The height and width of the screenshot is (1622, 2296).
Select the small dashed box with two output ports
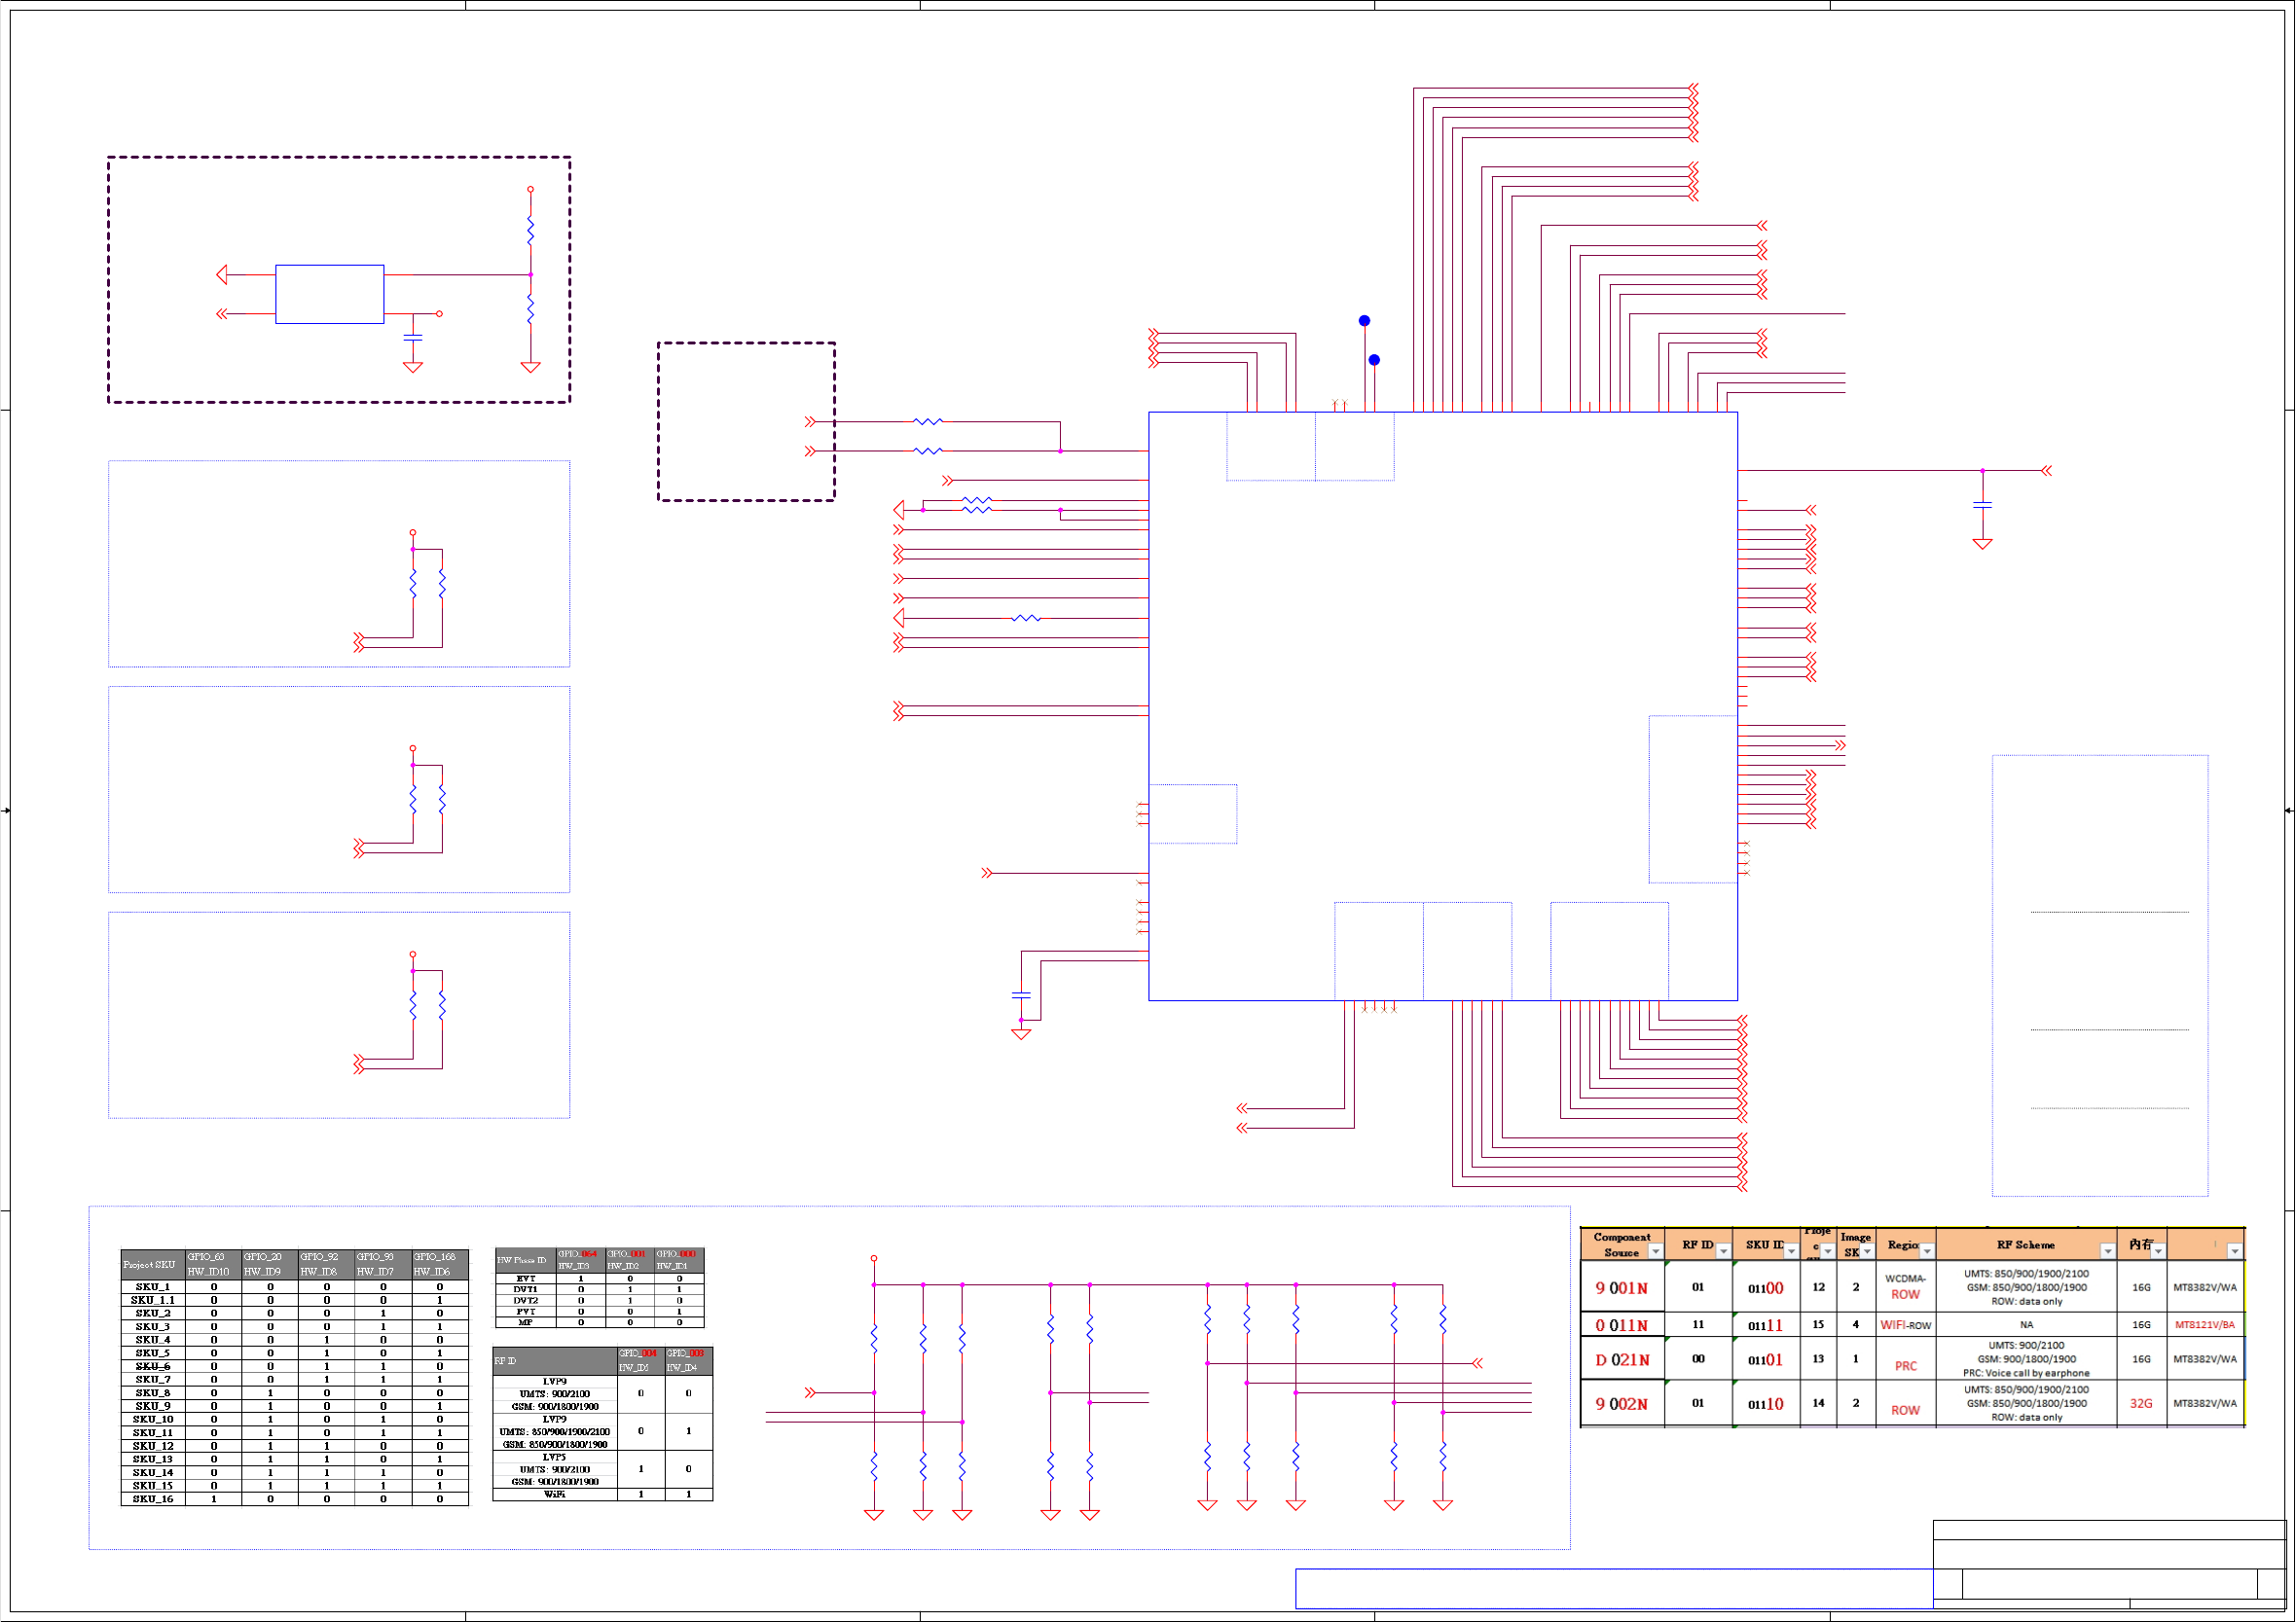[x=746, y=421]
